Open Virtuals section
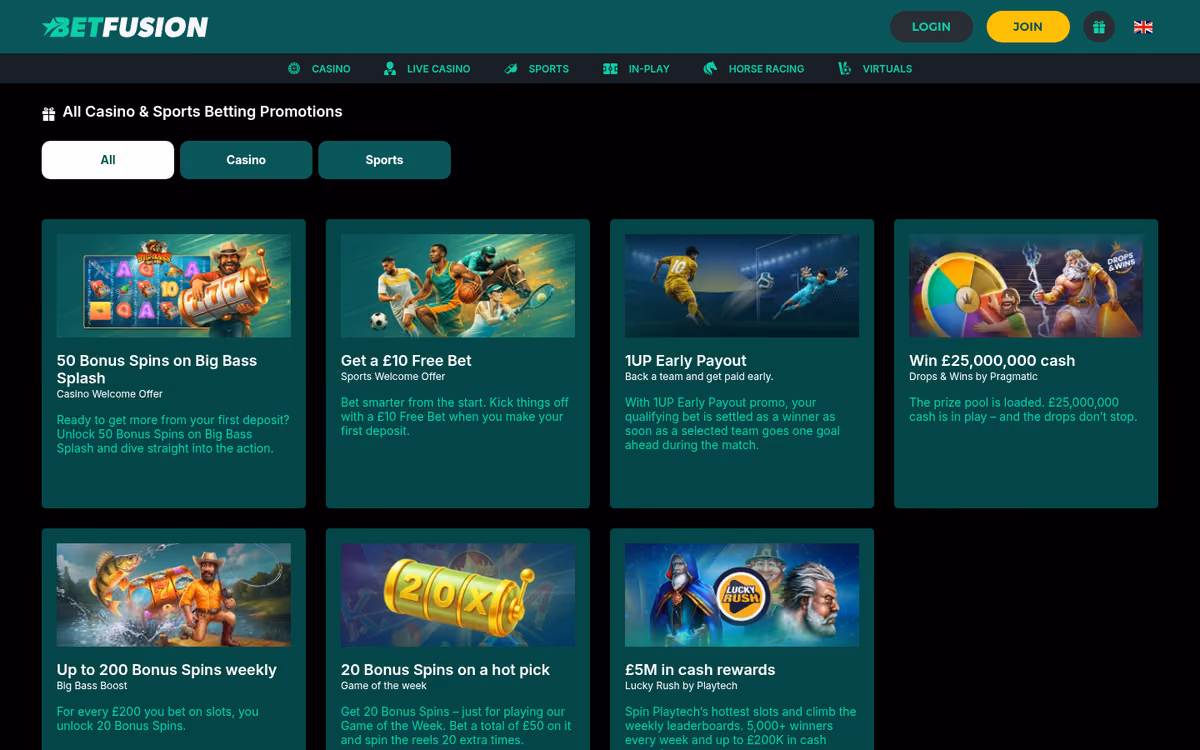The image size is (1200, 750). tap(887, 69)
